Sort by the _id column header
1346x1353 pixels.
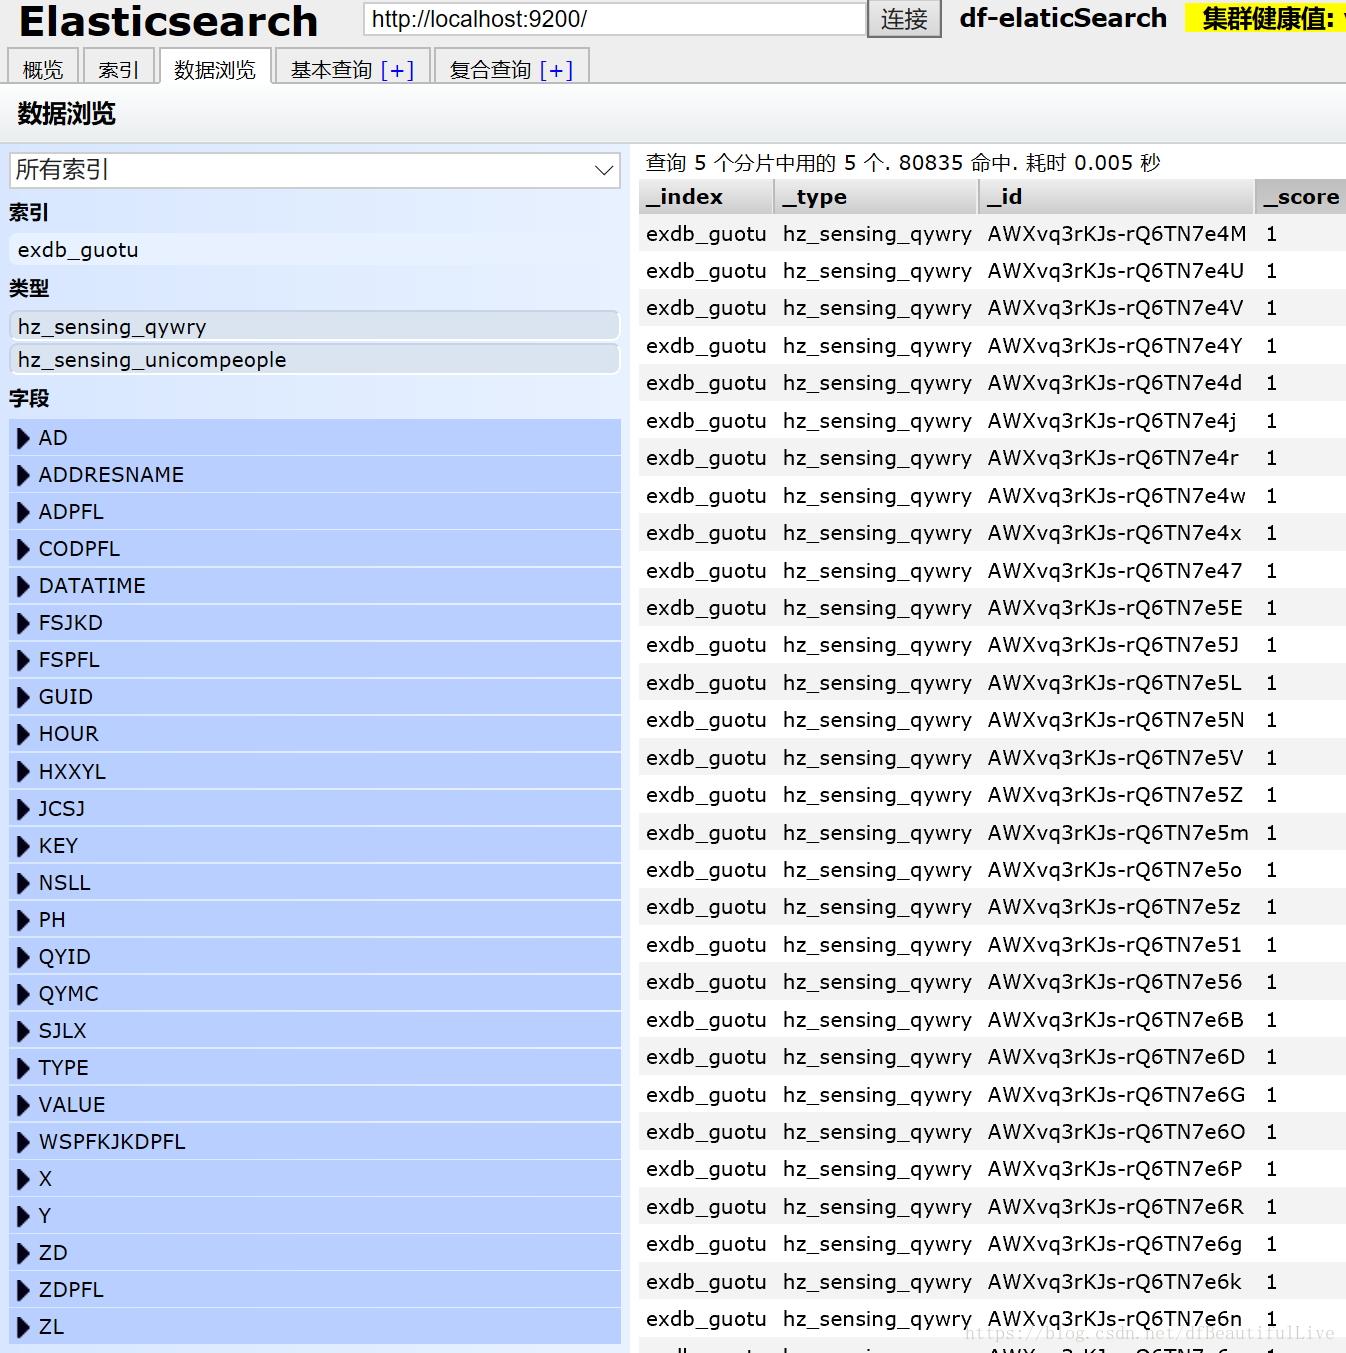click(x=1116, y=197)
